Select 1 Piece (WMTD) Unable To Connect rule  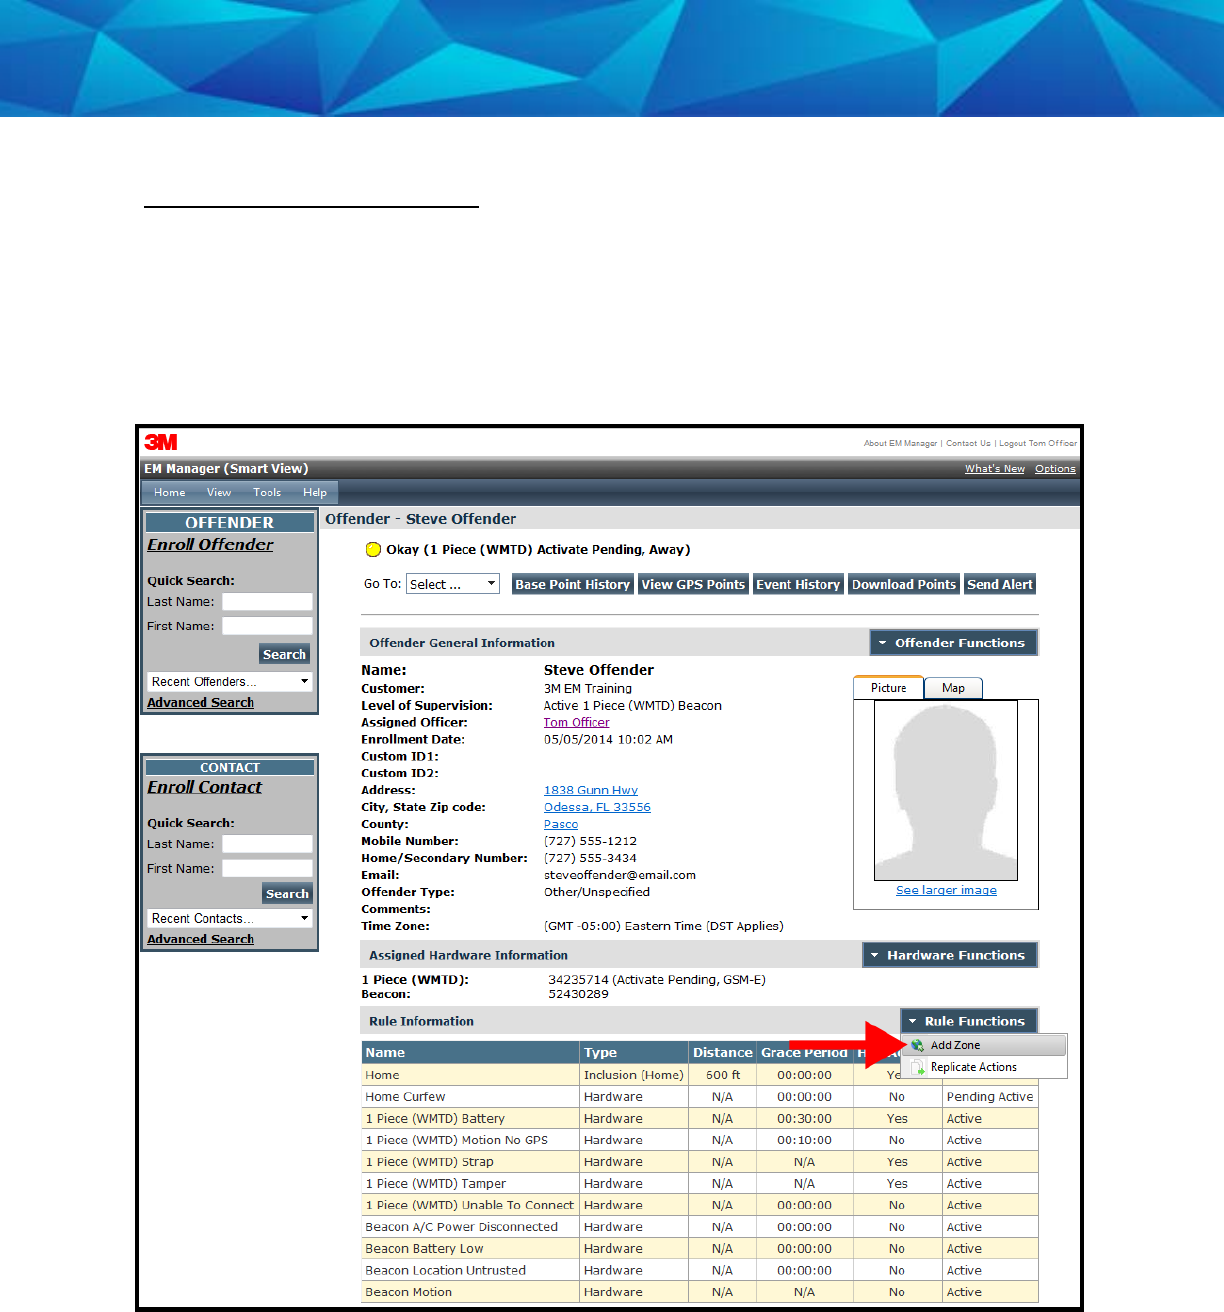coord(469,1205)
